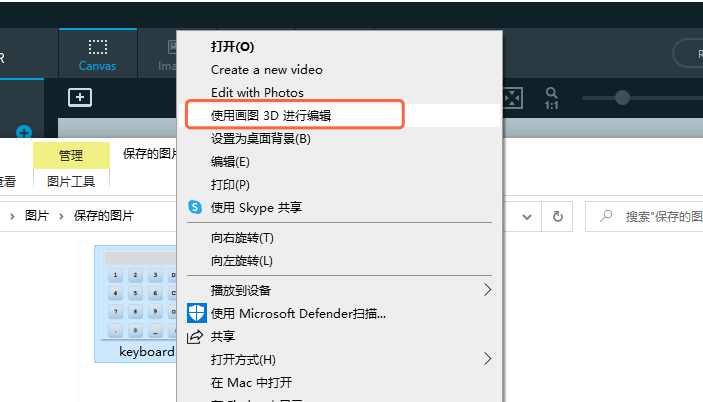703x402 pixels.
Task: Choose 使用画图 3D 进行编辑
Action: (x=271, y=116)
